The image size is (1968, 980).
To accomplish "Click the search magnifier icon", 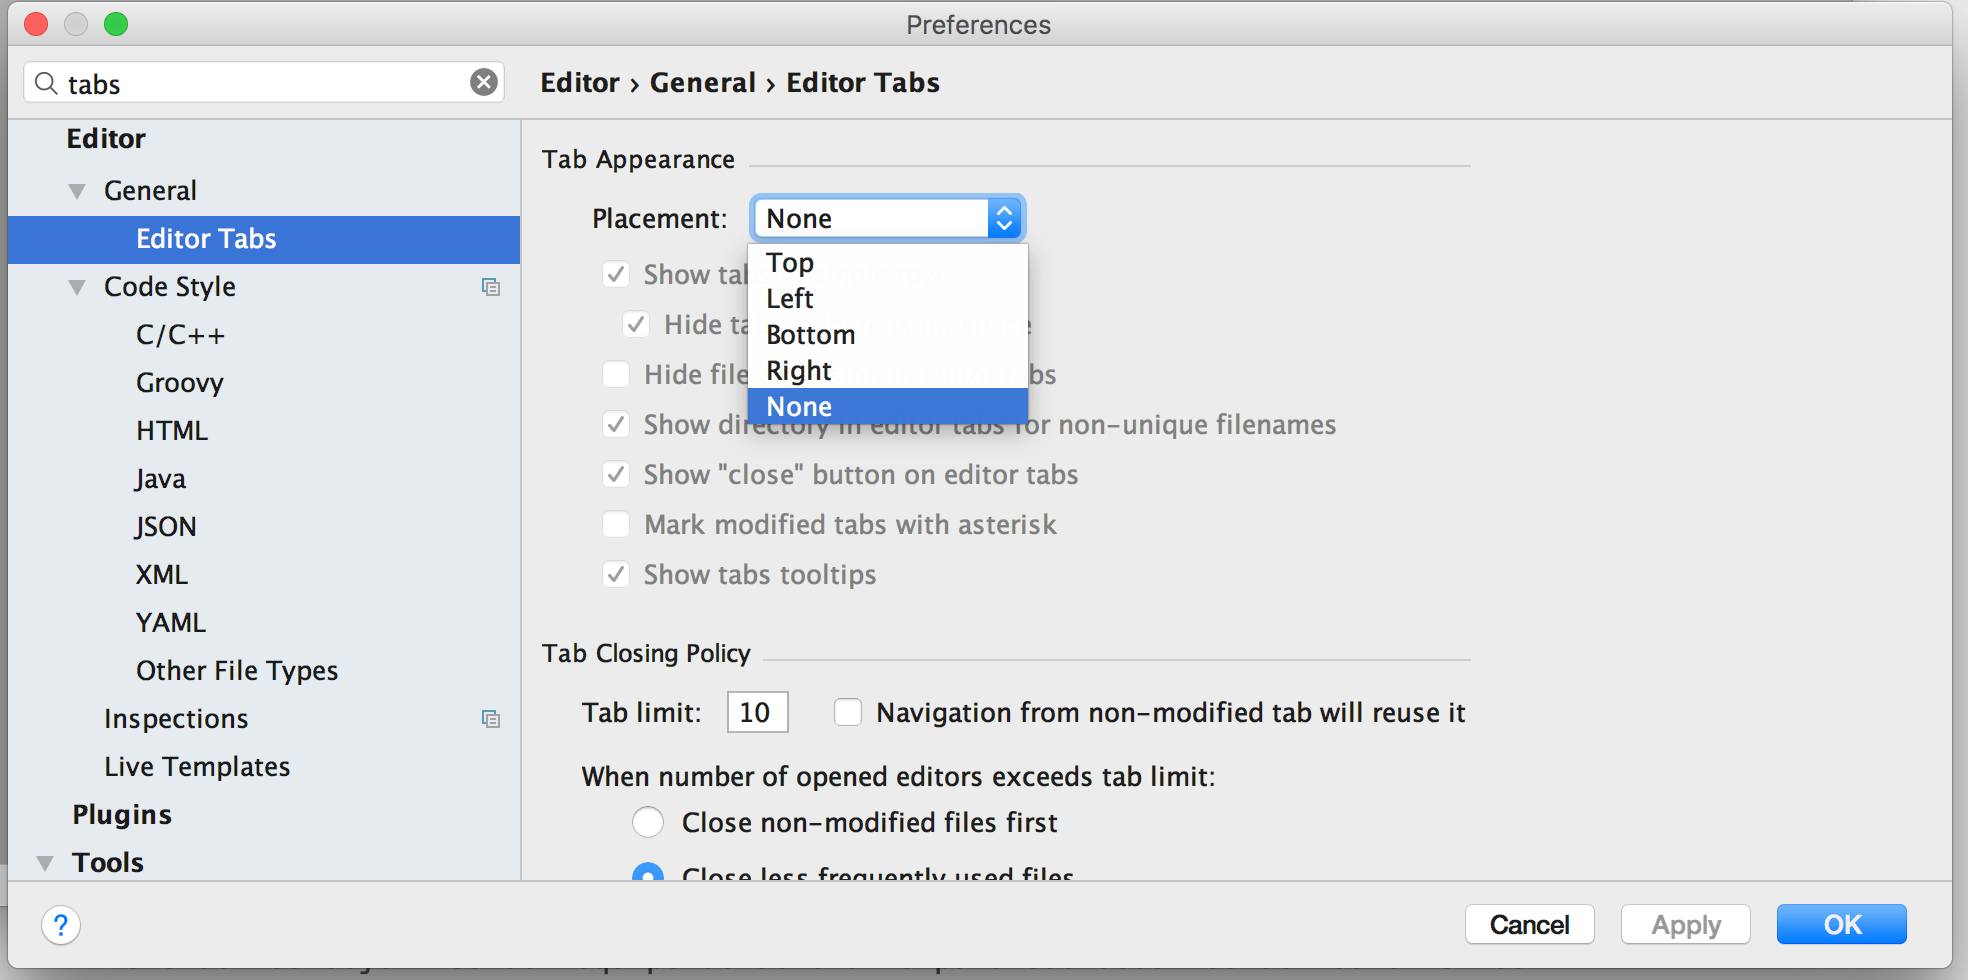I will coord(46,83).
